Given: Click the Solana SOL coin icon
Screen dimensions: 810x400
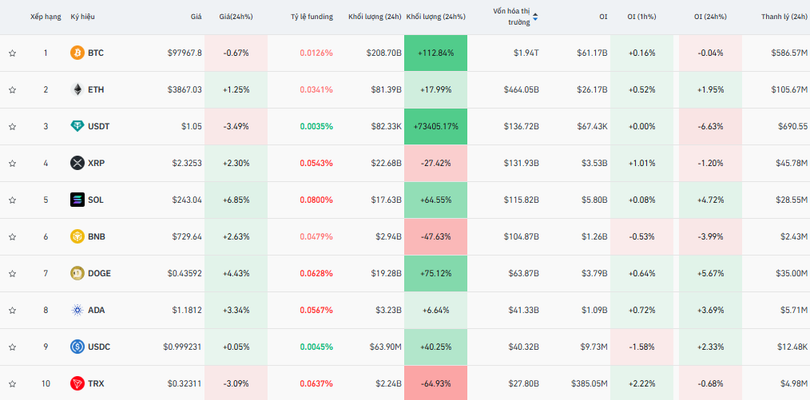Looking at the screenshot, I should point(77,200).
